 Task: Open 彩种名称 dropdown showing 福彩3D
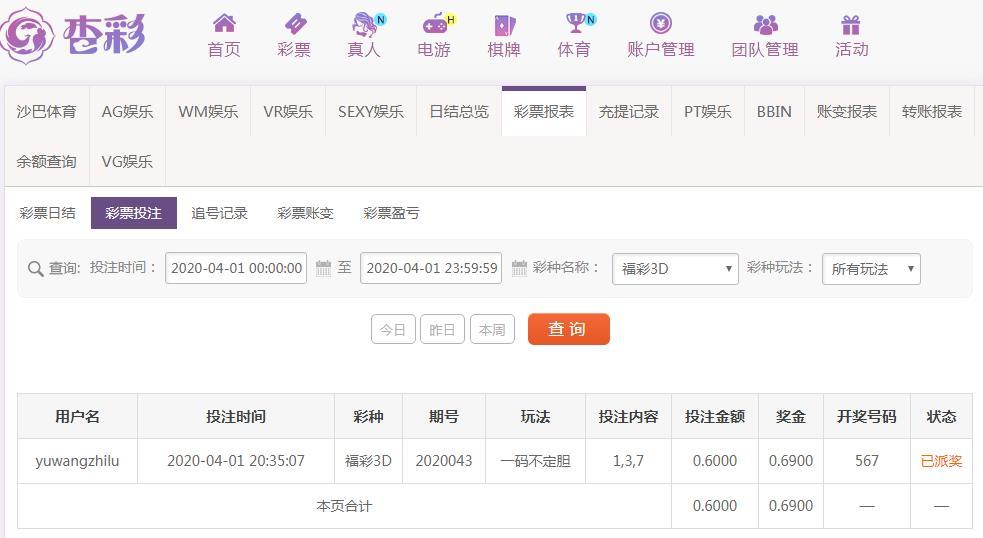coord(675,269)
